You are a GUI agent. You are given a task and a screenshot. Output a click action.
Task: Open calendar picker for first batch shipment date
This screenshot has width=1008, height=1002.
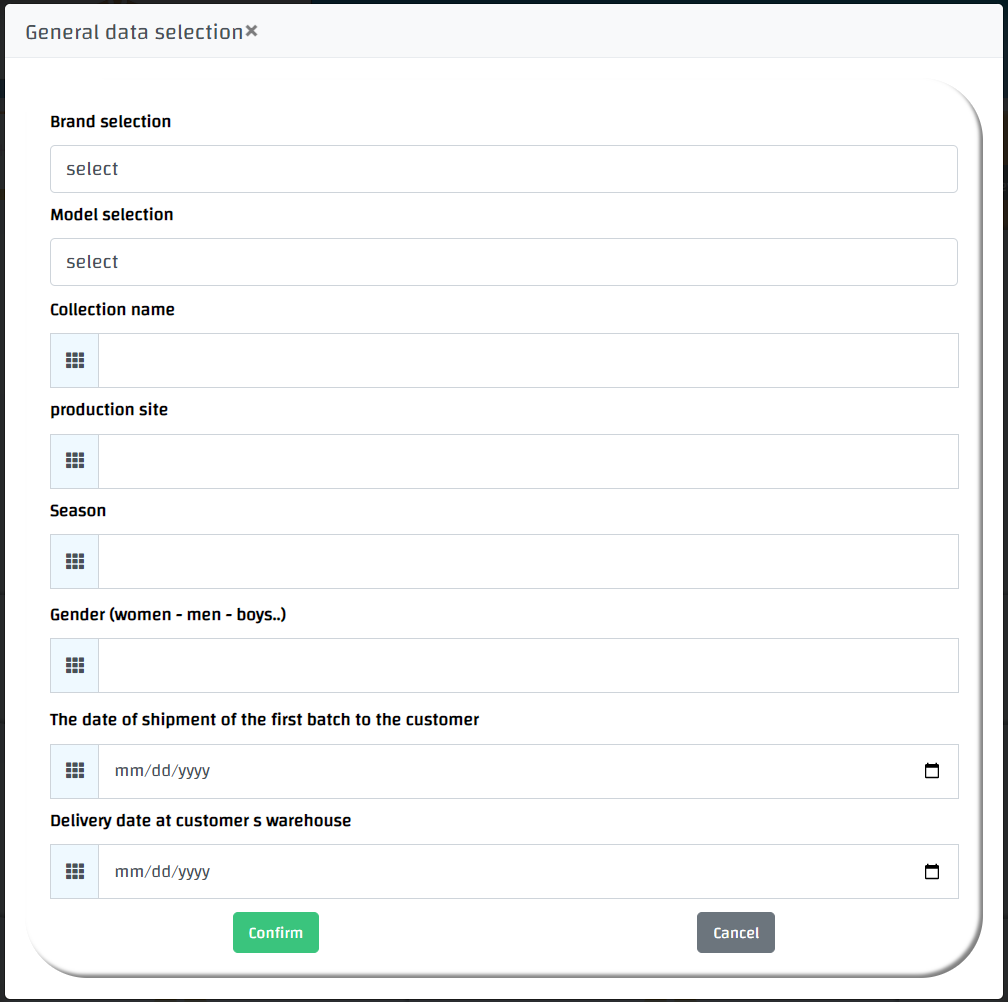click(x=932, y=771)
